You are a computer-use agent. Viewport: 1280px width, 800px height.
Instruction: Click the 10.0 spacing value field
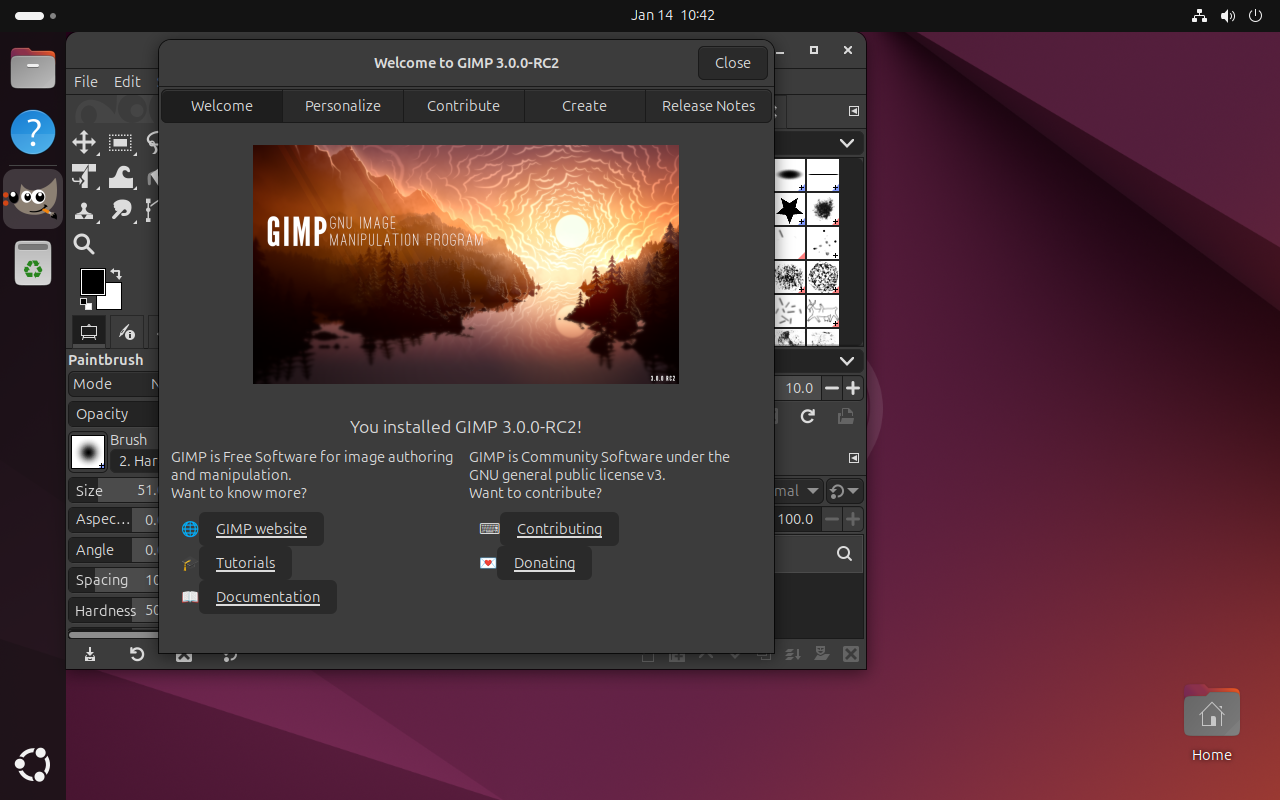coord(799,388)
